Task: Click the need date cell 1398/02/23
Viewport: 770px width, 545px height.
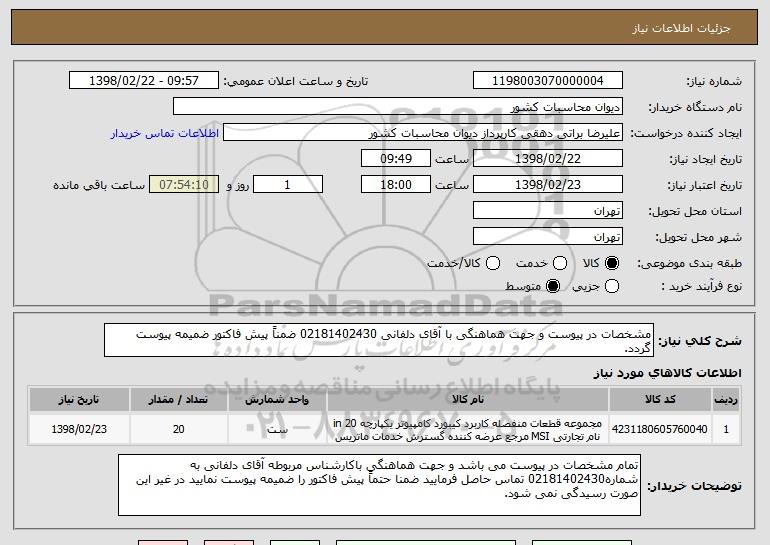Action: click(79, 429)
